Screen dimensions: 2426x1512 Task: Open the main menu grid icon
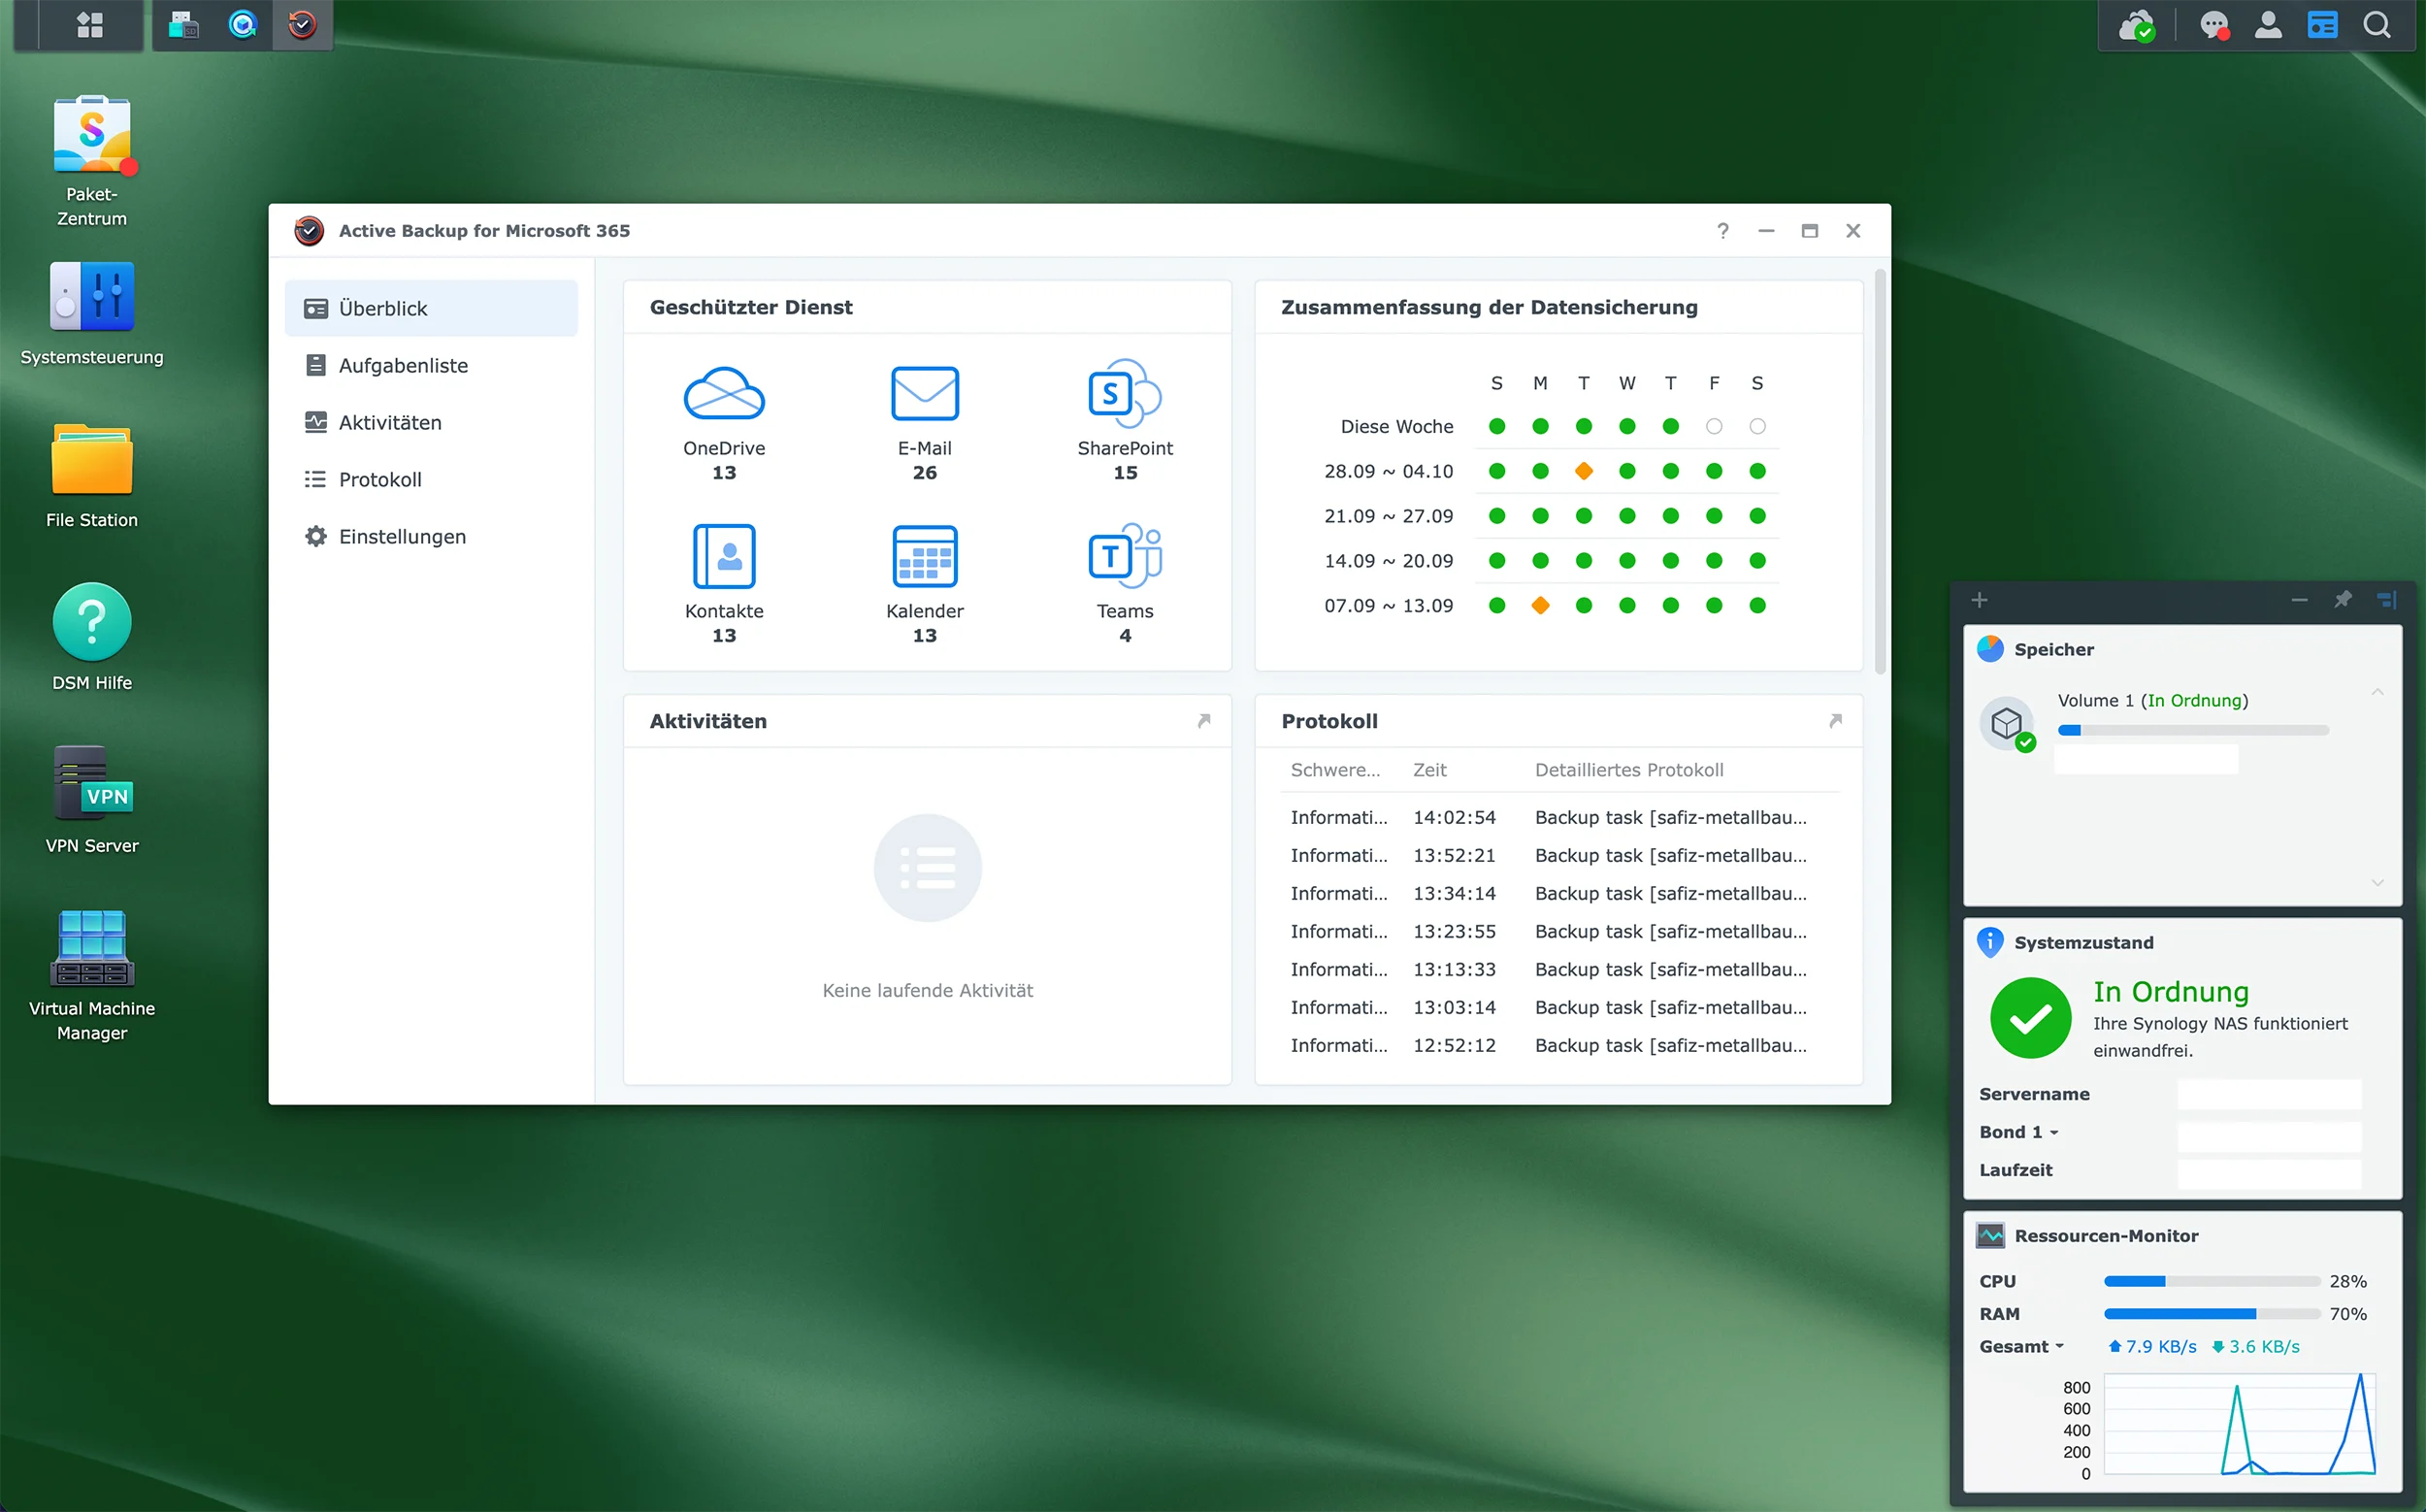(x=90, y=25)
